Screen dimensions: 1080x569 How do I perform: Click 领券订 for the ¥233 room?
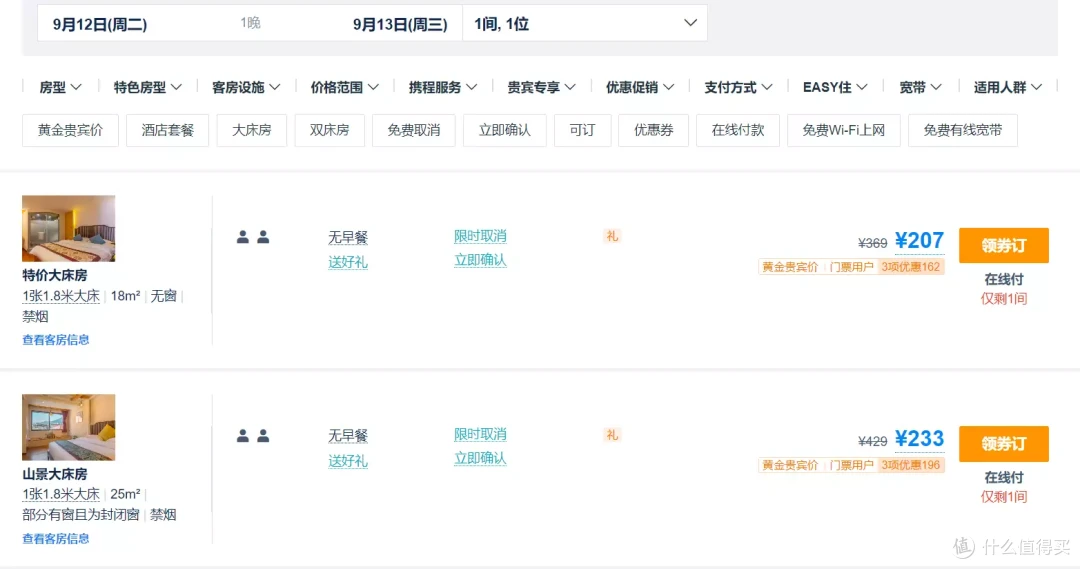click(1004, 444)
